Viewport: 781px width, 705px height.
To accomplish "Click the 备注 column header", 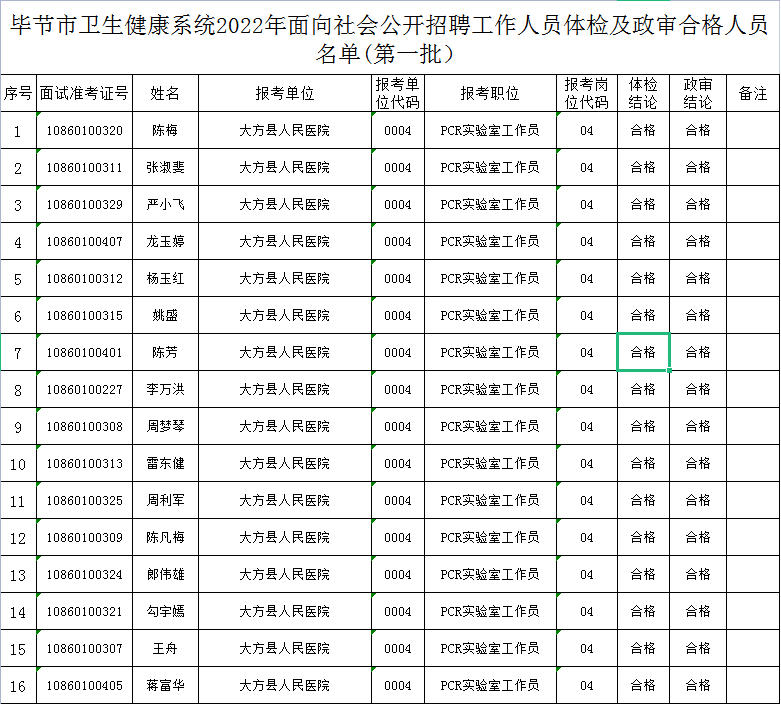I will click(x=753, y=93).
